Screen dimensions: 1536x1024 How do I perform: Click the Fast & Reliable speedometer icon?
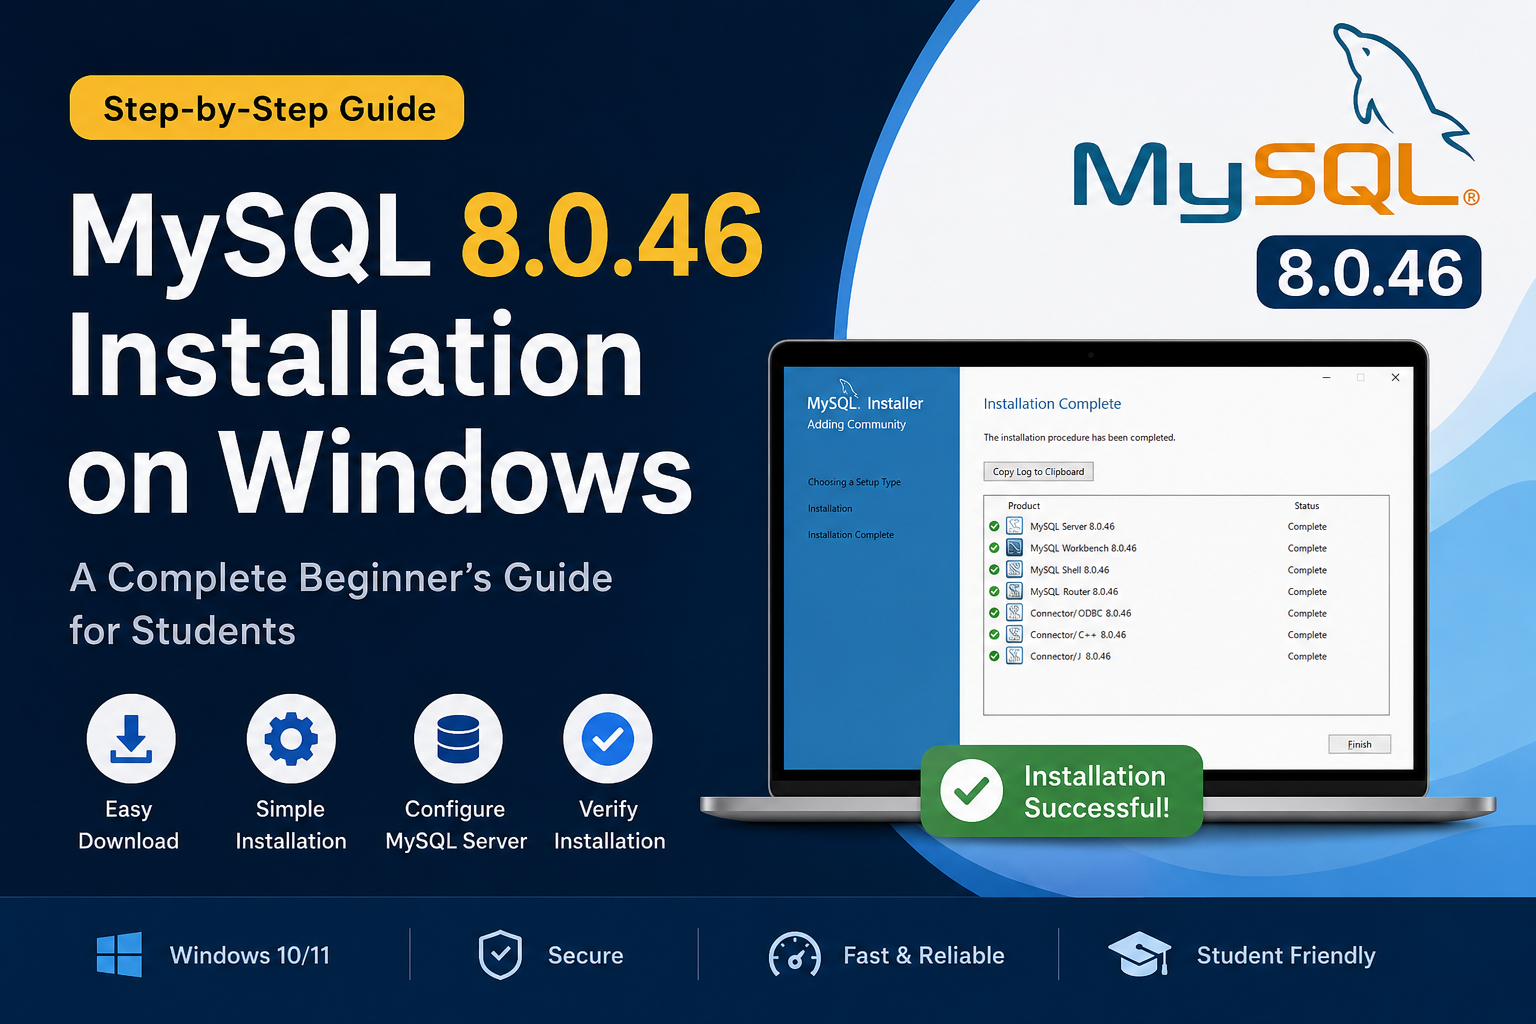pyautogui.click(x=794, y=955)
